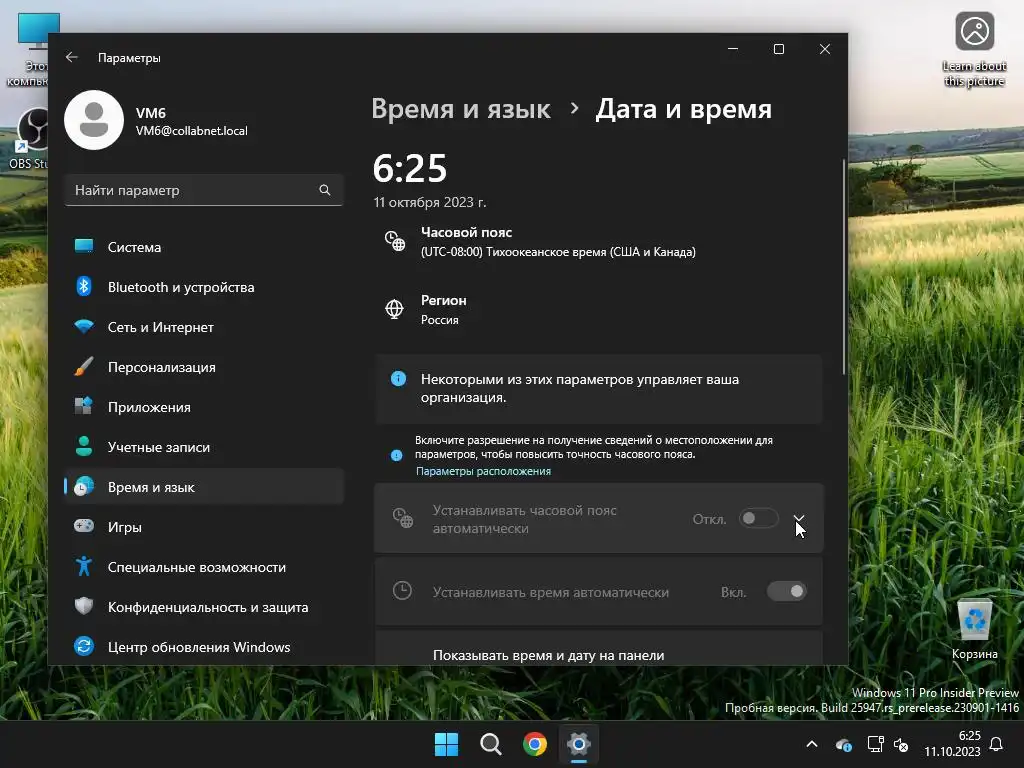1024x768 pixels.
Task: Open Конфиденциальность и защита section
Action: [204, 607]
